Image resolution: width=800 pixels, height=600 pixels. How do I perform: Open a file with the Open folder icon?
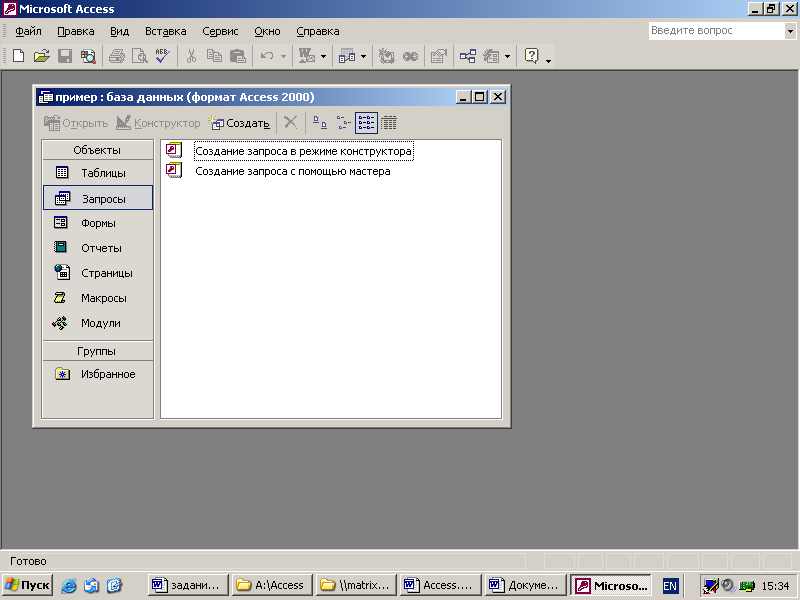[41, 56]
